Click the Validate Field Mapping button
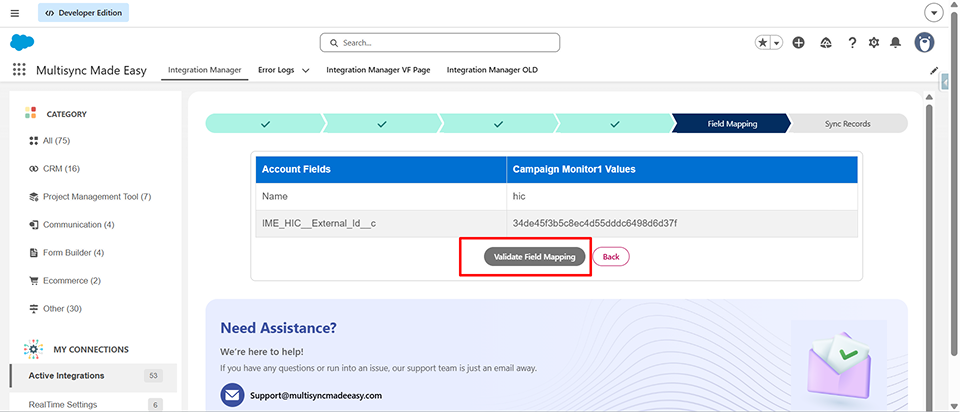960x412 pixels. pyautogui.click(x=534, y=257)
